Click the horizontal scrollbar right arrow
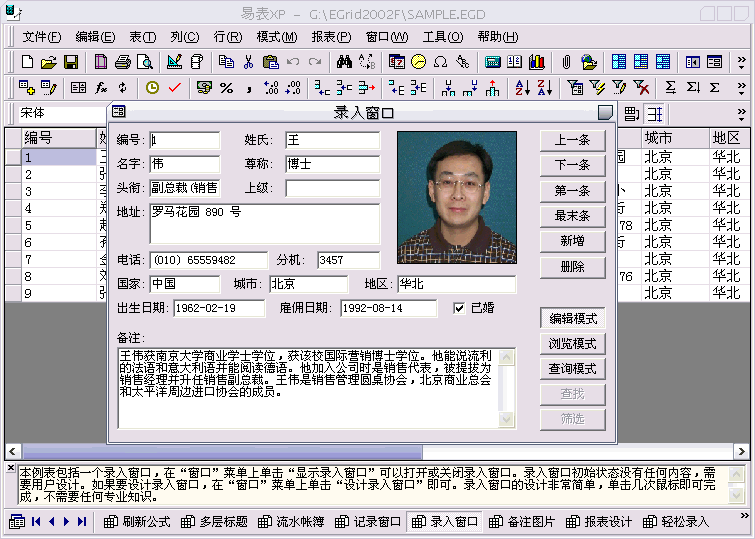Image resolution: width=755 pixels, height=539 pixels. point(741,452)
